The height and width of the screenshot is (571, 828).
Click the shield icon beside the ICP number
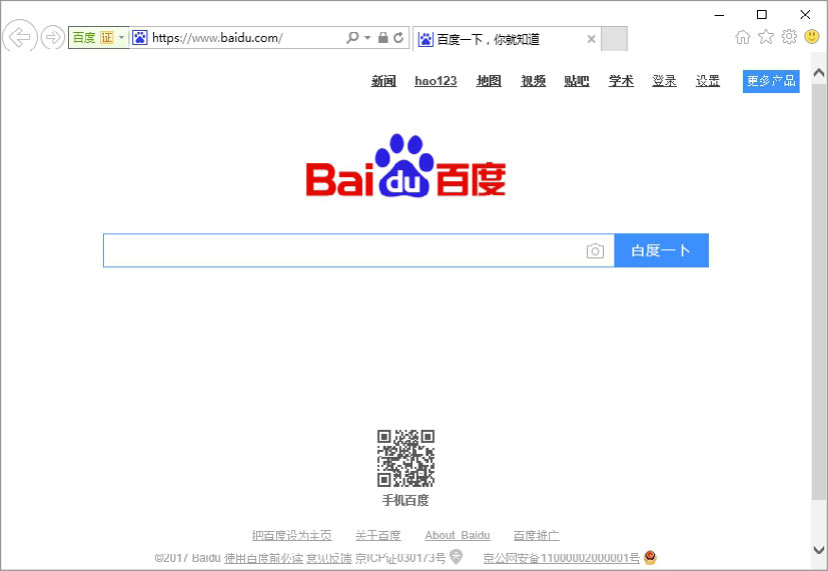click(456, 557)
